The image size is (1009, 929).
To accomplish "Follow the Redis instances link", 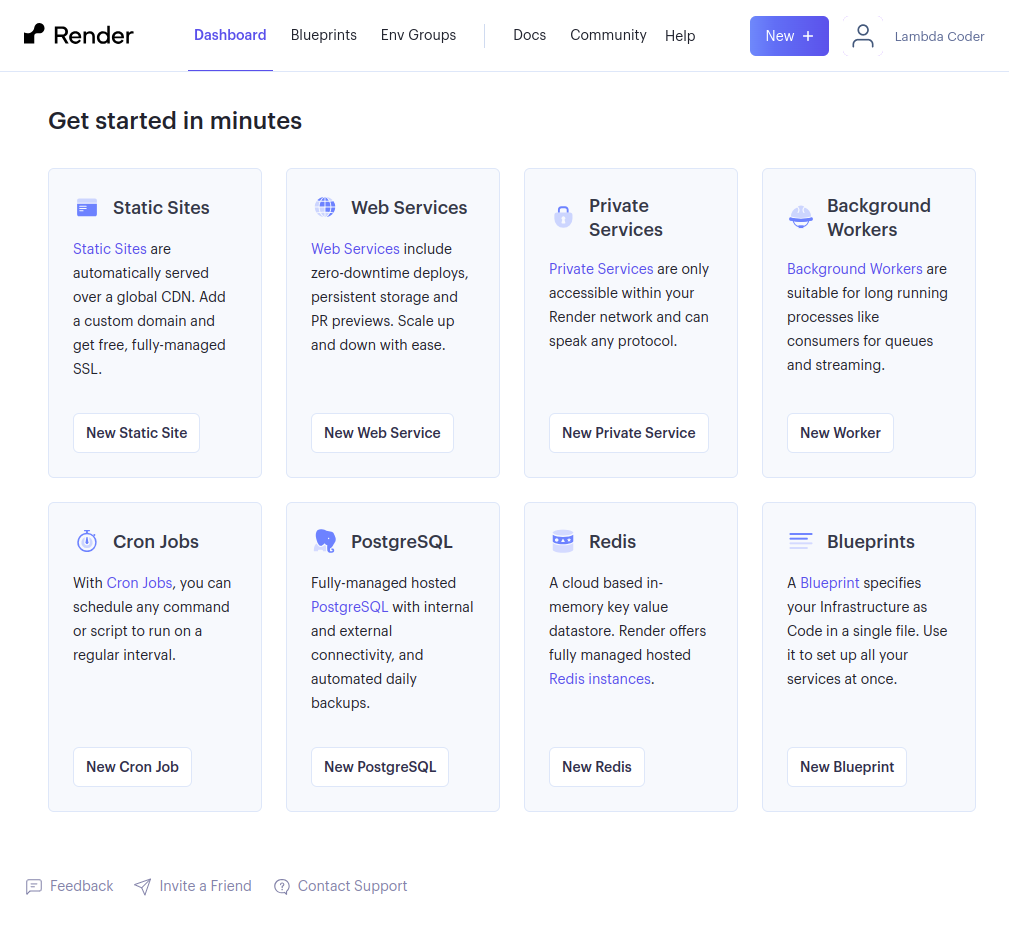I will pos(600,679).
